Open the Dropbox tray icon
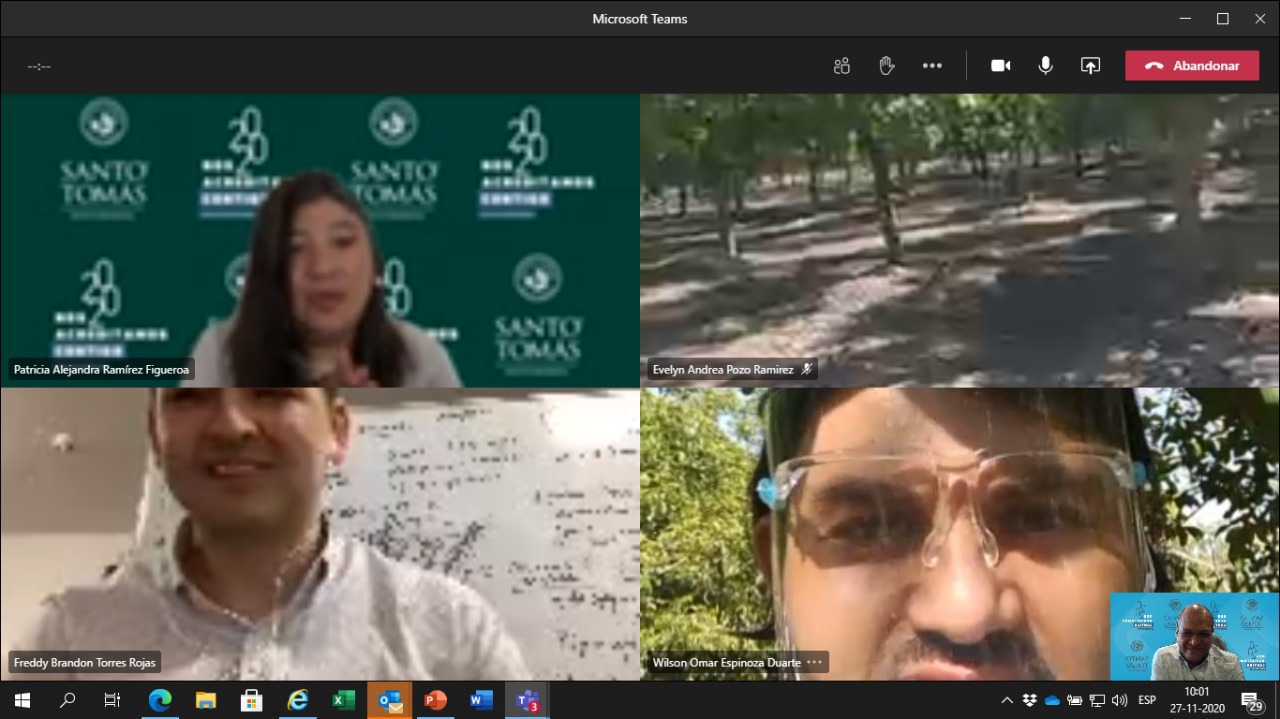 tap(1030, 700)
